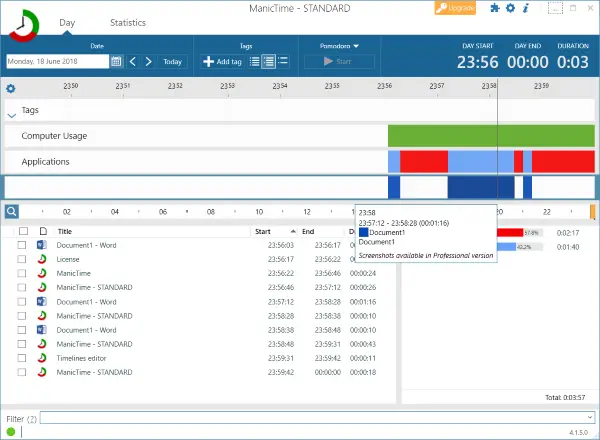Click the Applications timeline label

point(46,161)
